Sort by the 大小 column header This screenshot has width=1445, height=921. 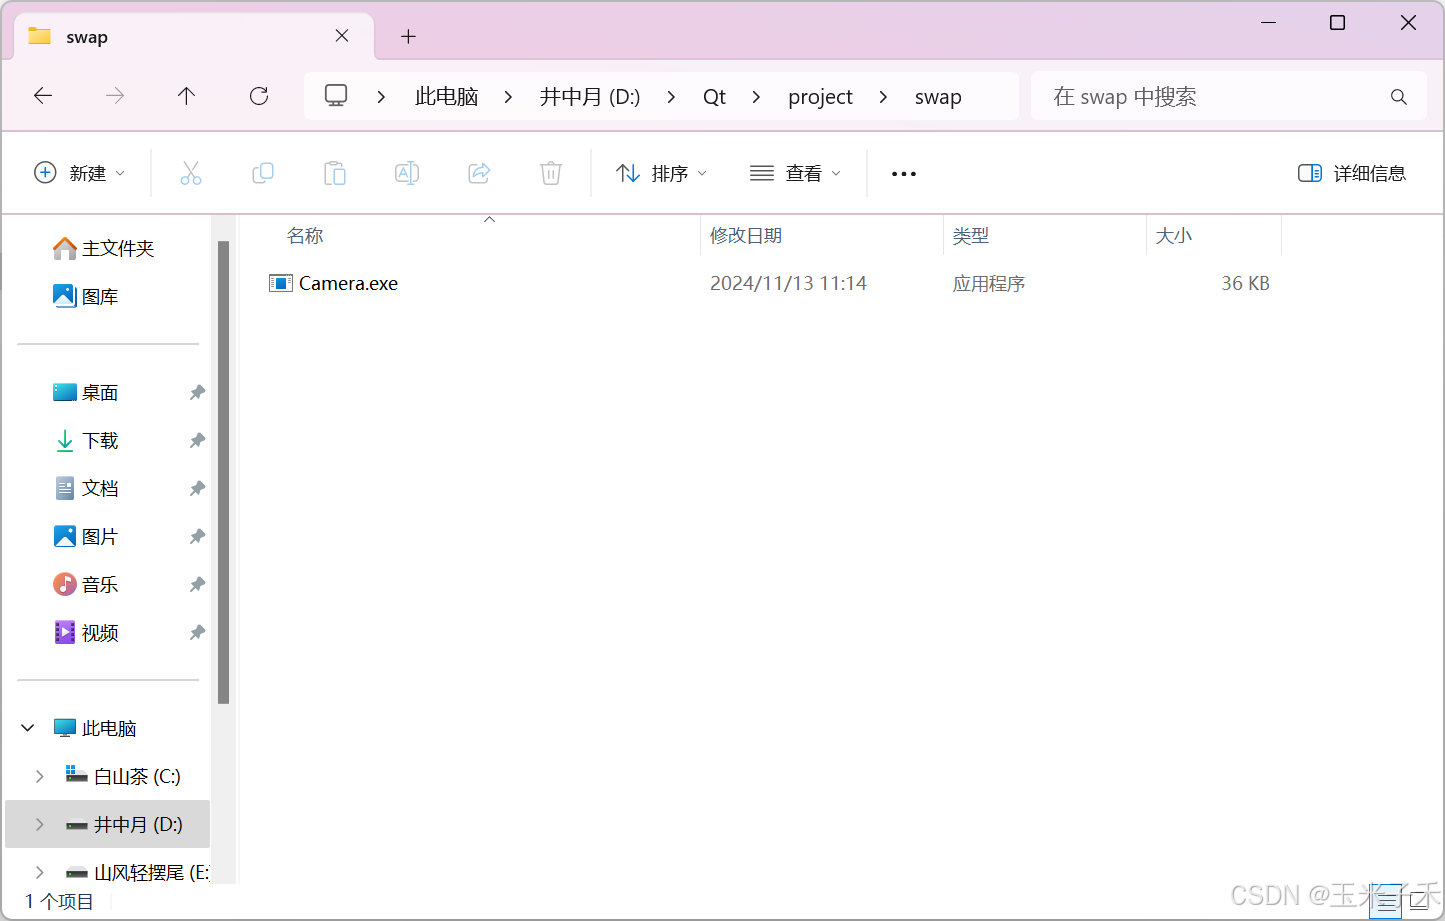click(x=1174, y=236)
